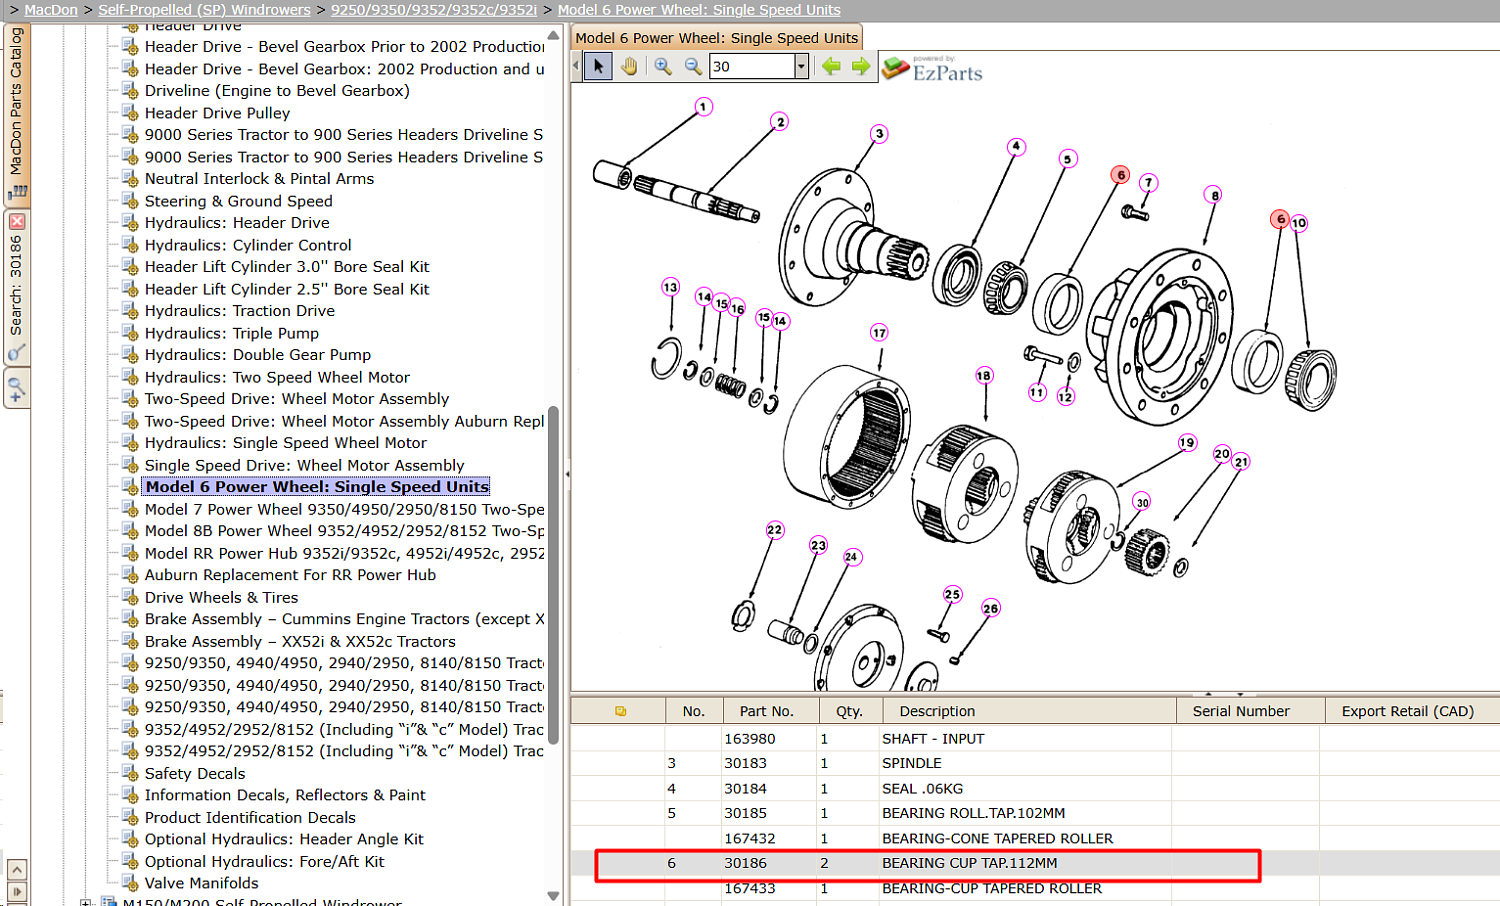The height and width of the screenshot is (906, 1500).
Task: Activate the hand pan tool
Action: [x=629, y=67]
